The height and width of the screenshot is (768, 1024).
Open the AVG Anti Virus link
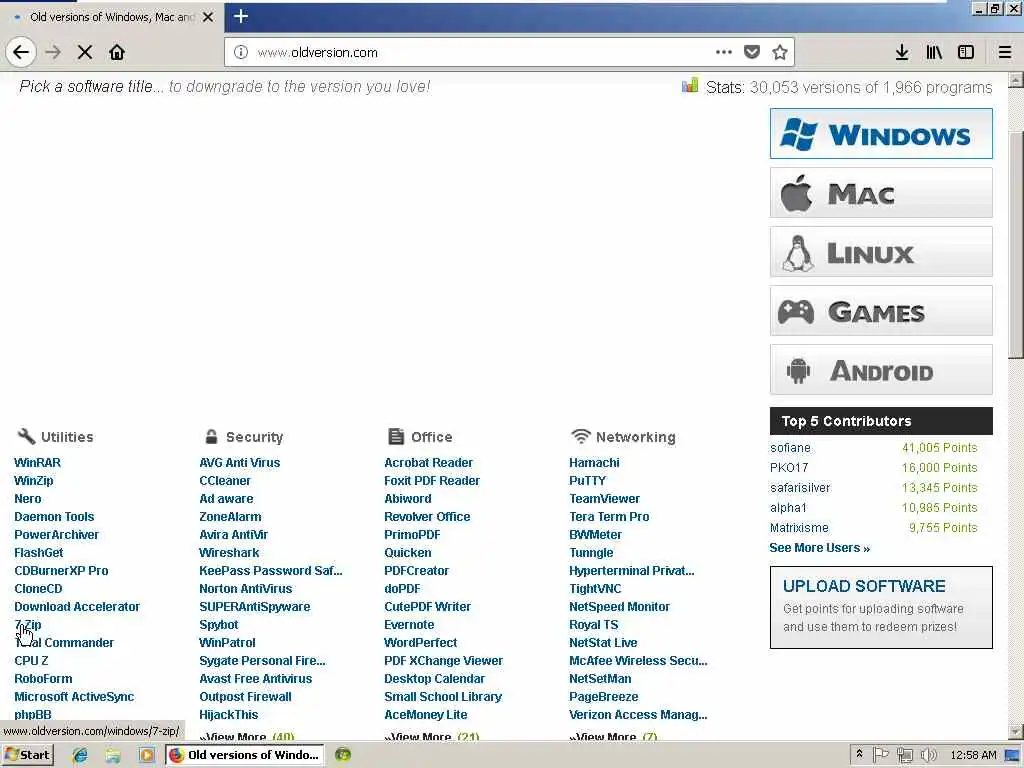pyautogui.click(x=240, y=462)
